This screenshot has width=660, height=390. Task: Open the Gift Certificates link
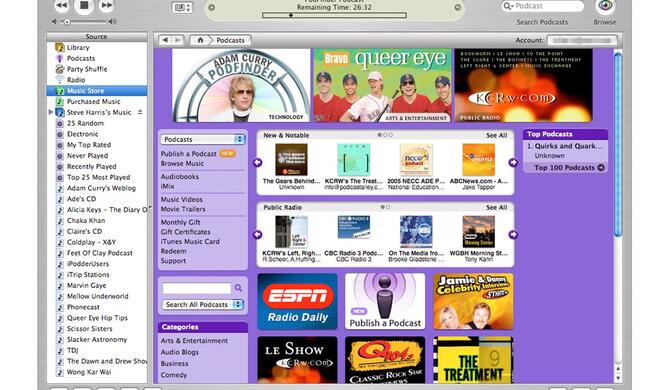coord(185,232)
